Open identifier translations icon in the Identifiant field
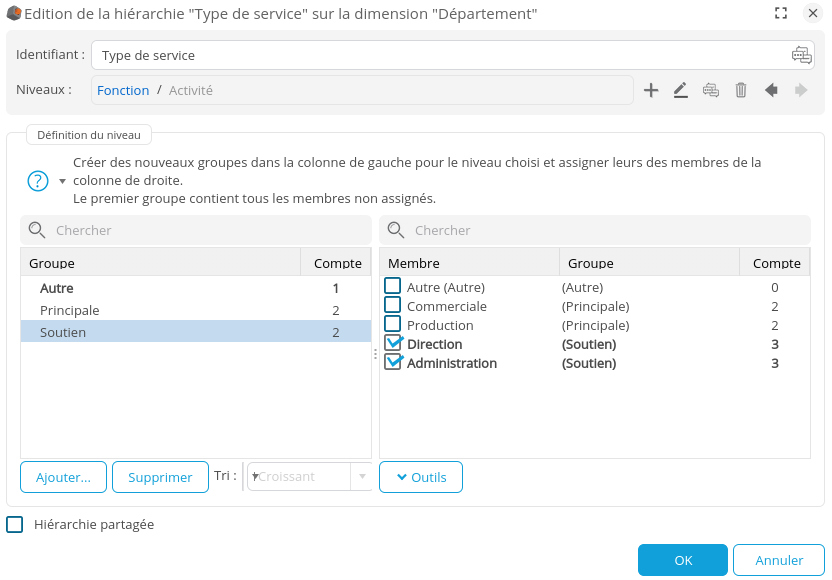 coord(801,55)
